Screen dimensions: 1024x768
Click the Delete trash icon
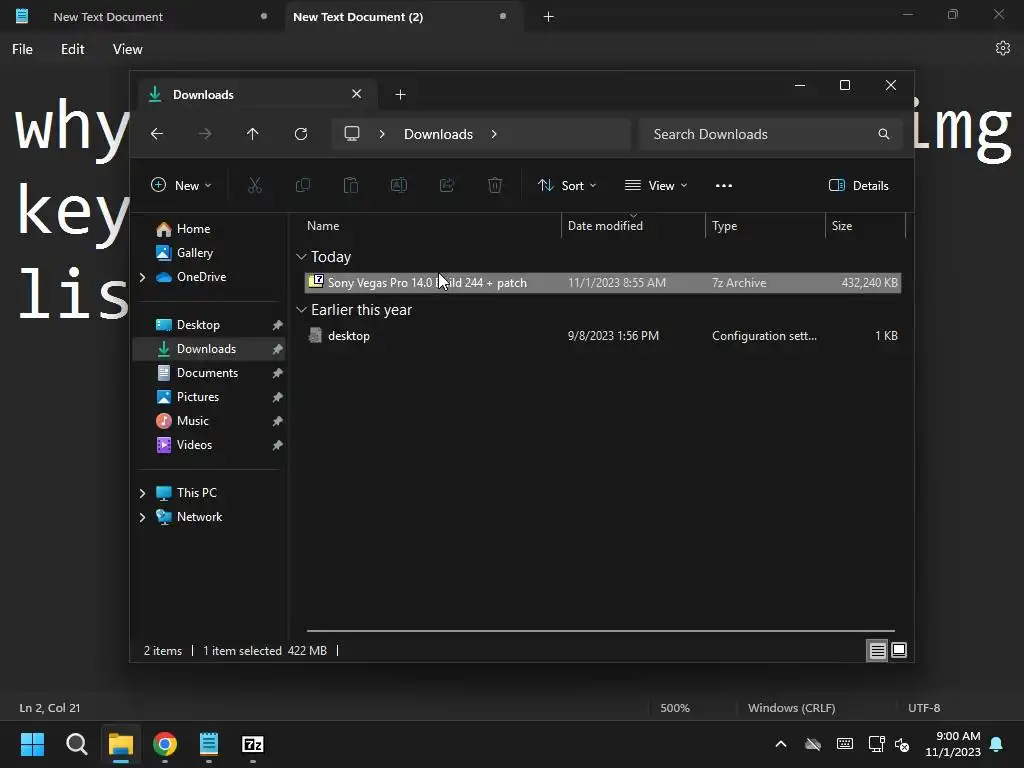pyautogui.click(x=495, y=185)
